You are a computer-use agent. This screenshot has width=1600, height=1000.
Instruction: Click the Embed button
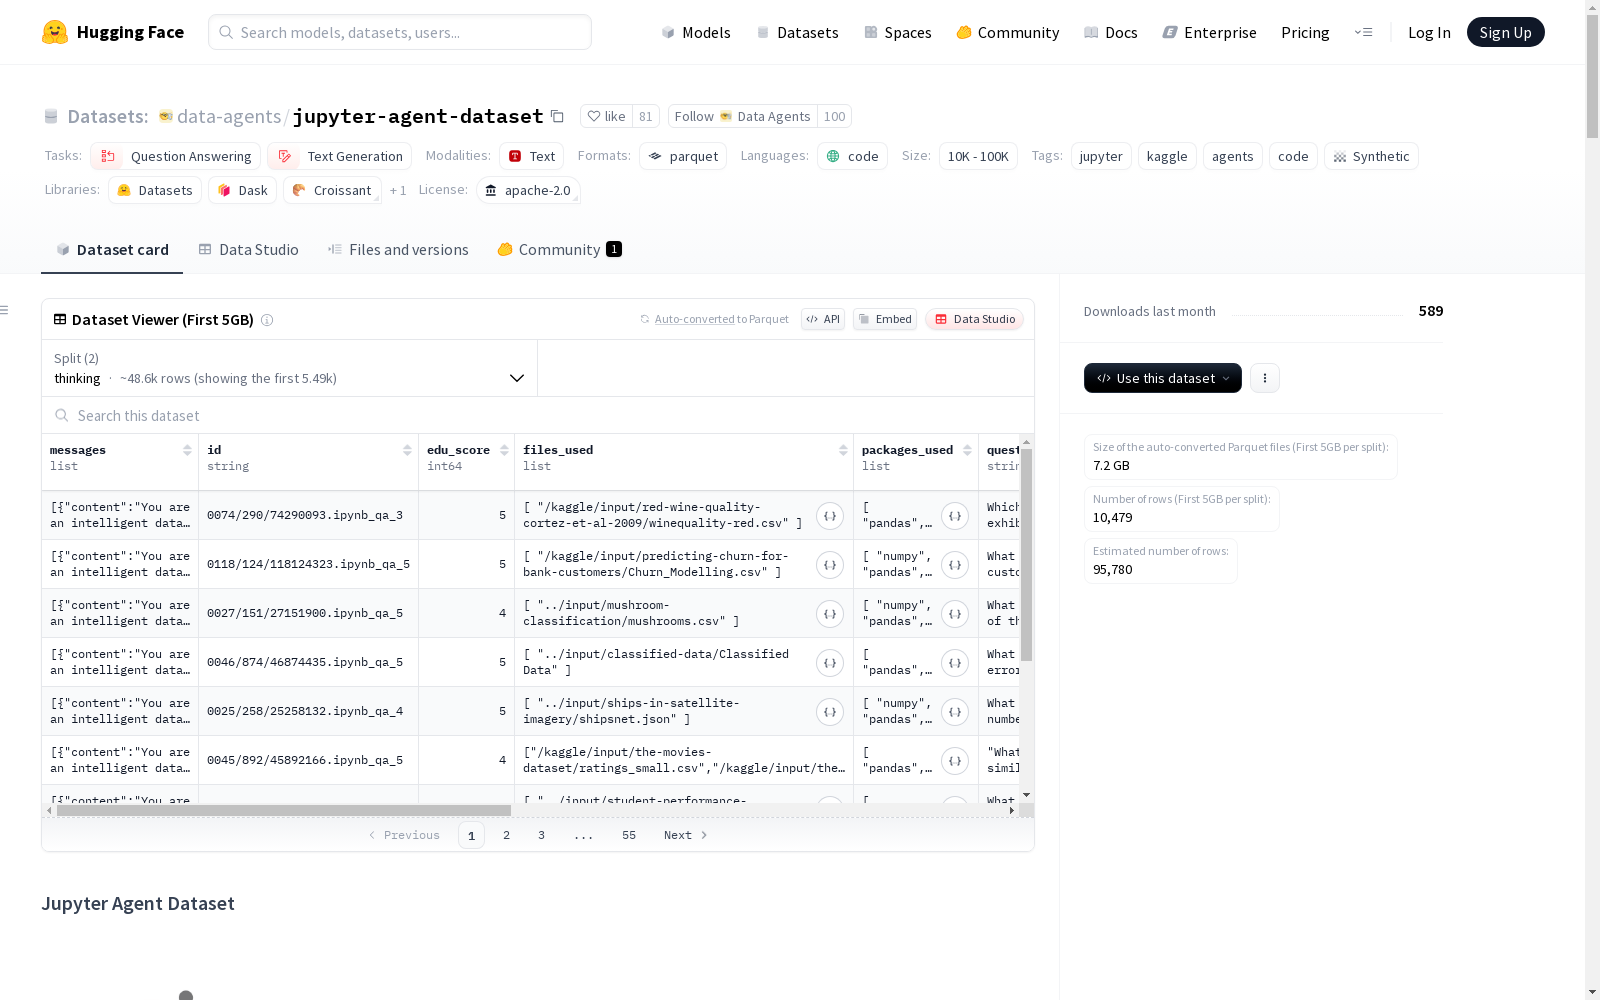885,319
